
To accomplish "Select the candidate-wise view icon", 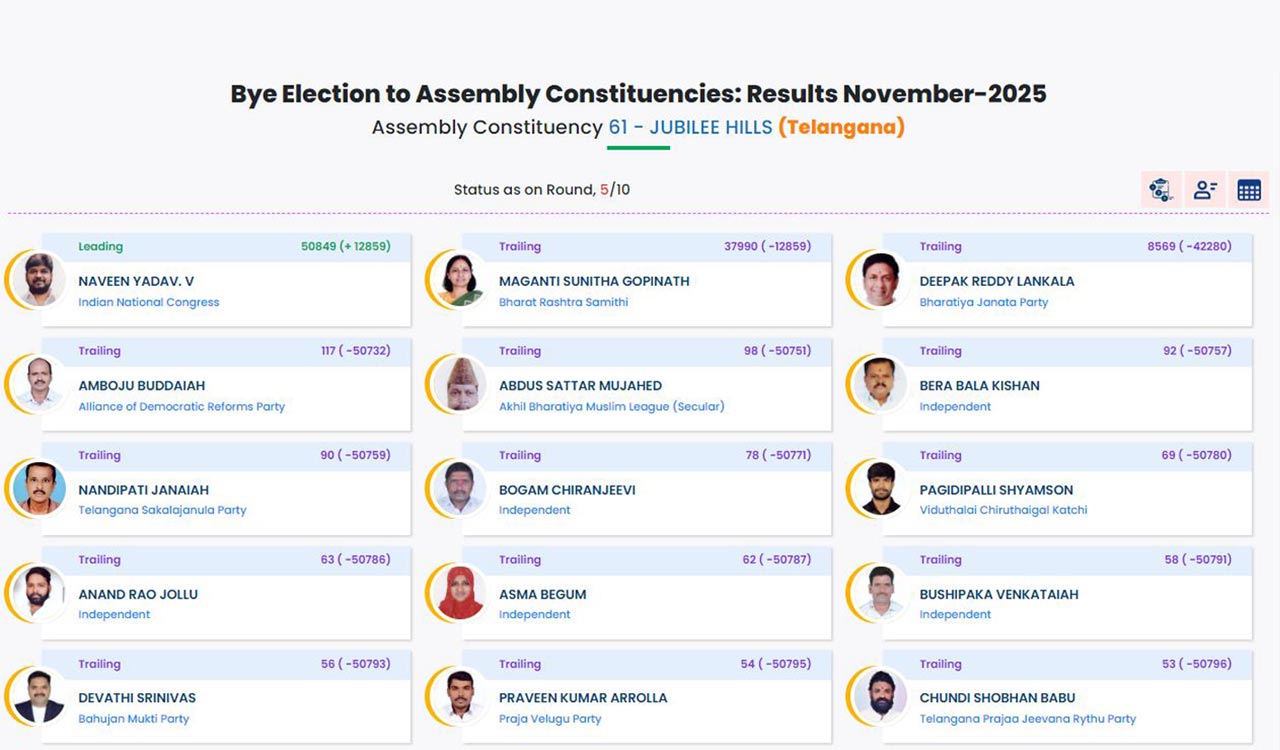I will pos(1205,189).
